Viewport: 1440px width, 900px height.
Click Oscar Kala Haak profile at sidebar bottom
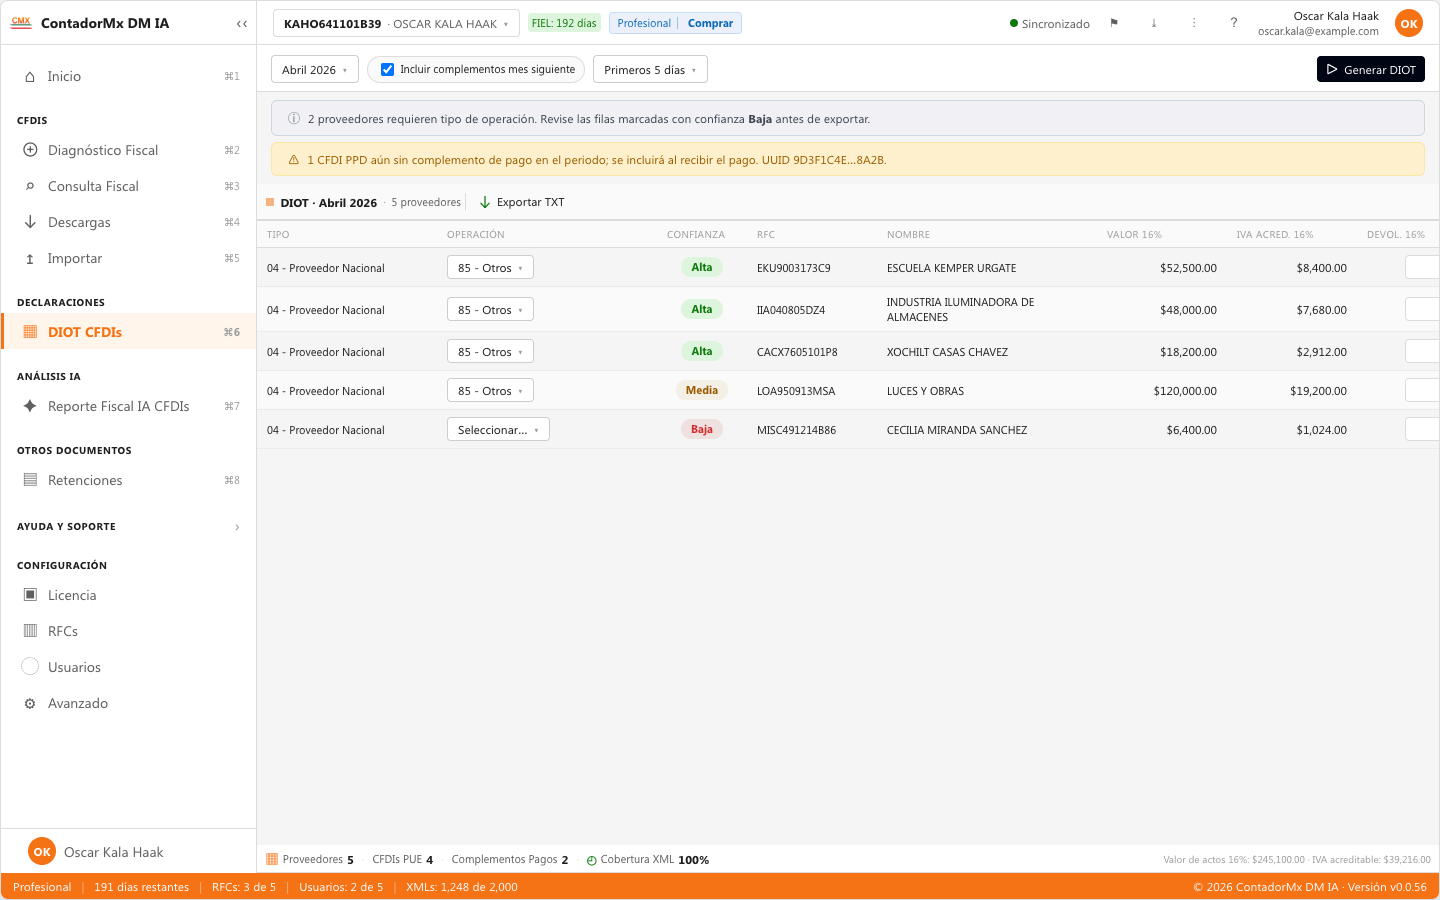coord(128,852)
